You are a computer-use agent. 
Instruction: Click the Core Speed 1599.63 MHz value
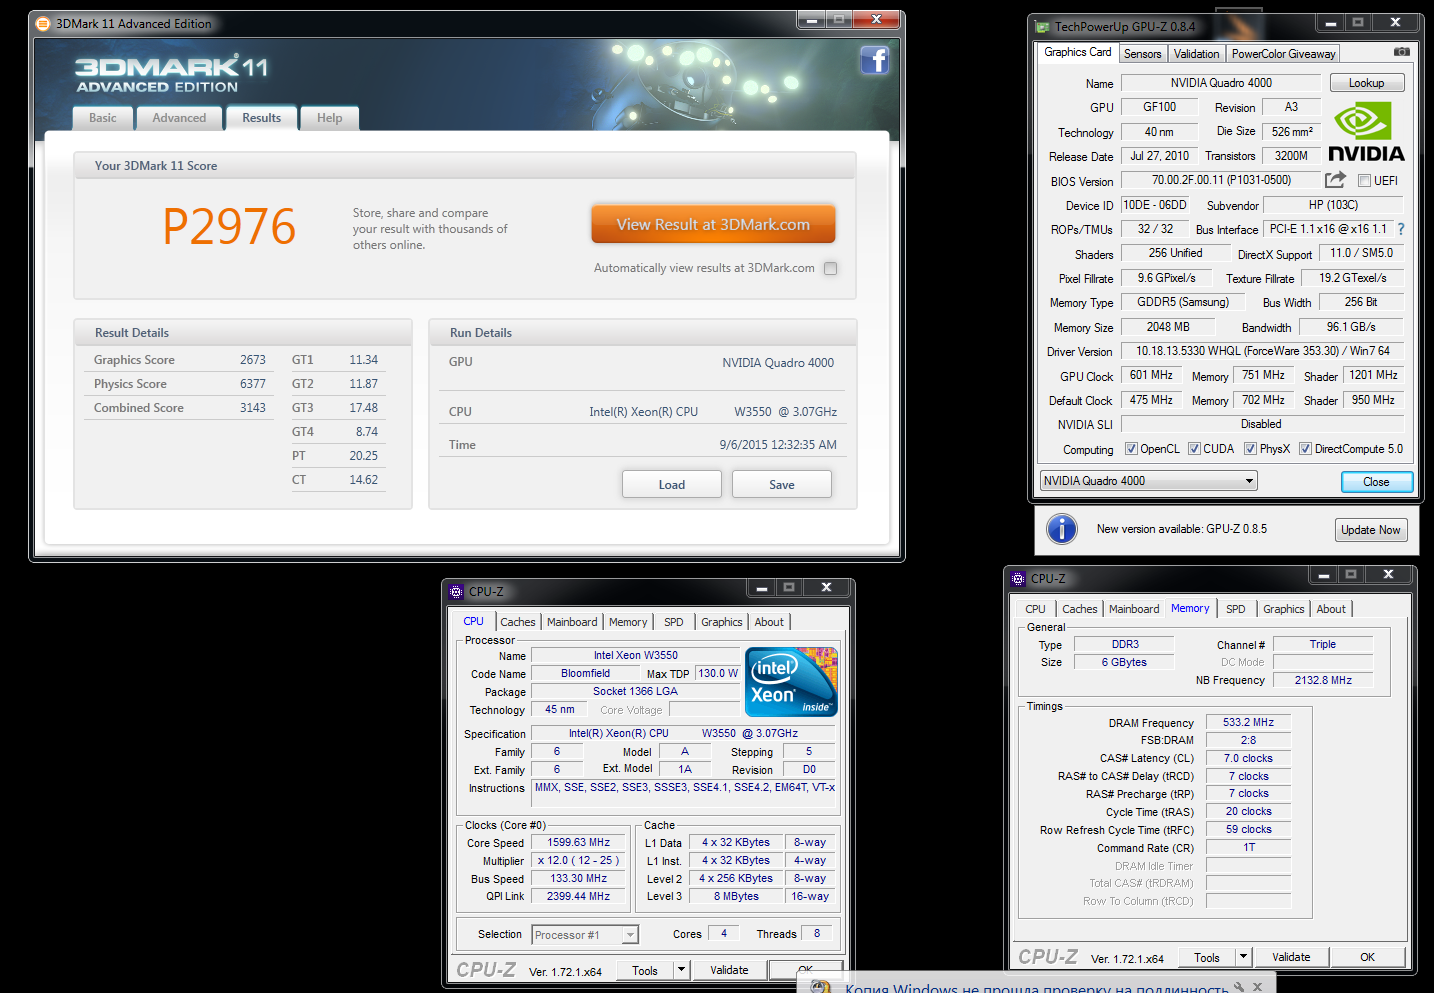click(x=578, y=843)
